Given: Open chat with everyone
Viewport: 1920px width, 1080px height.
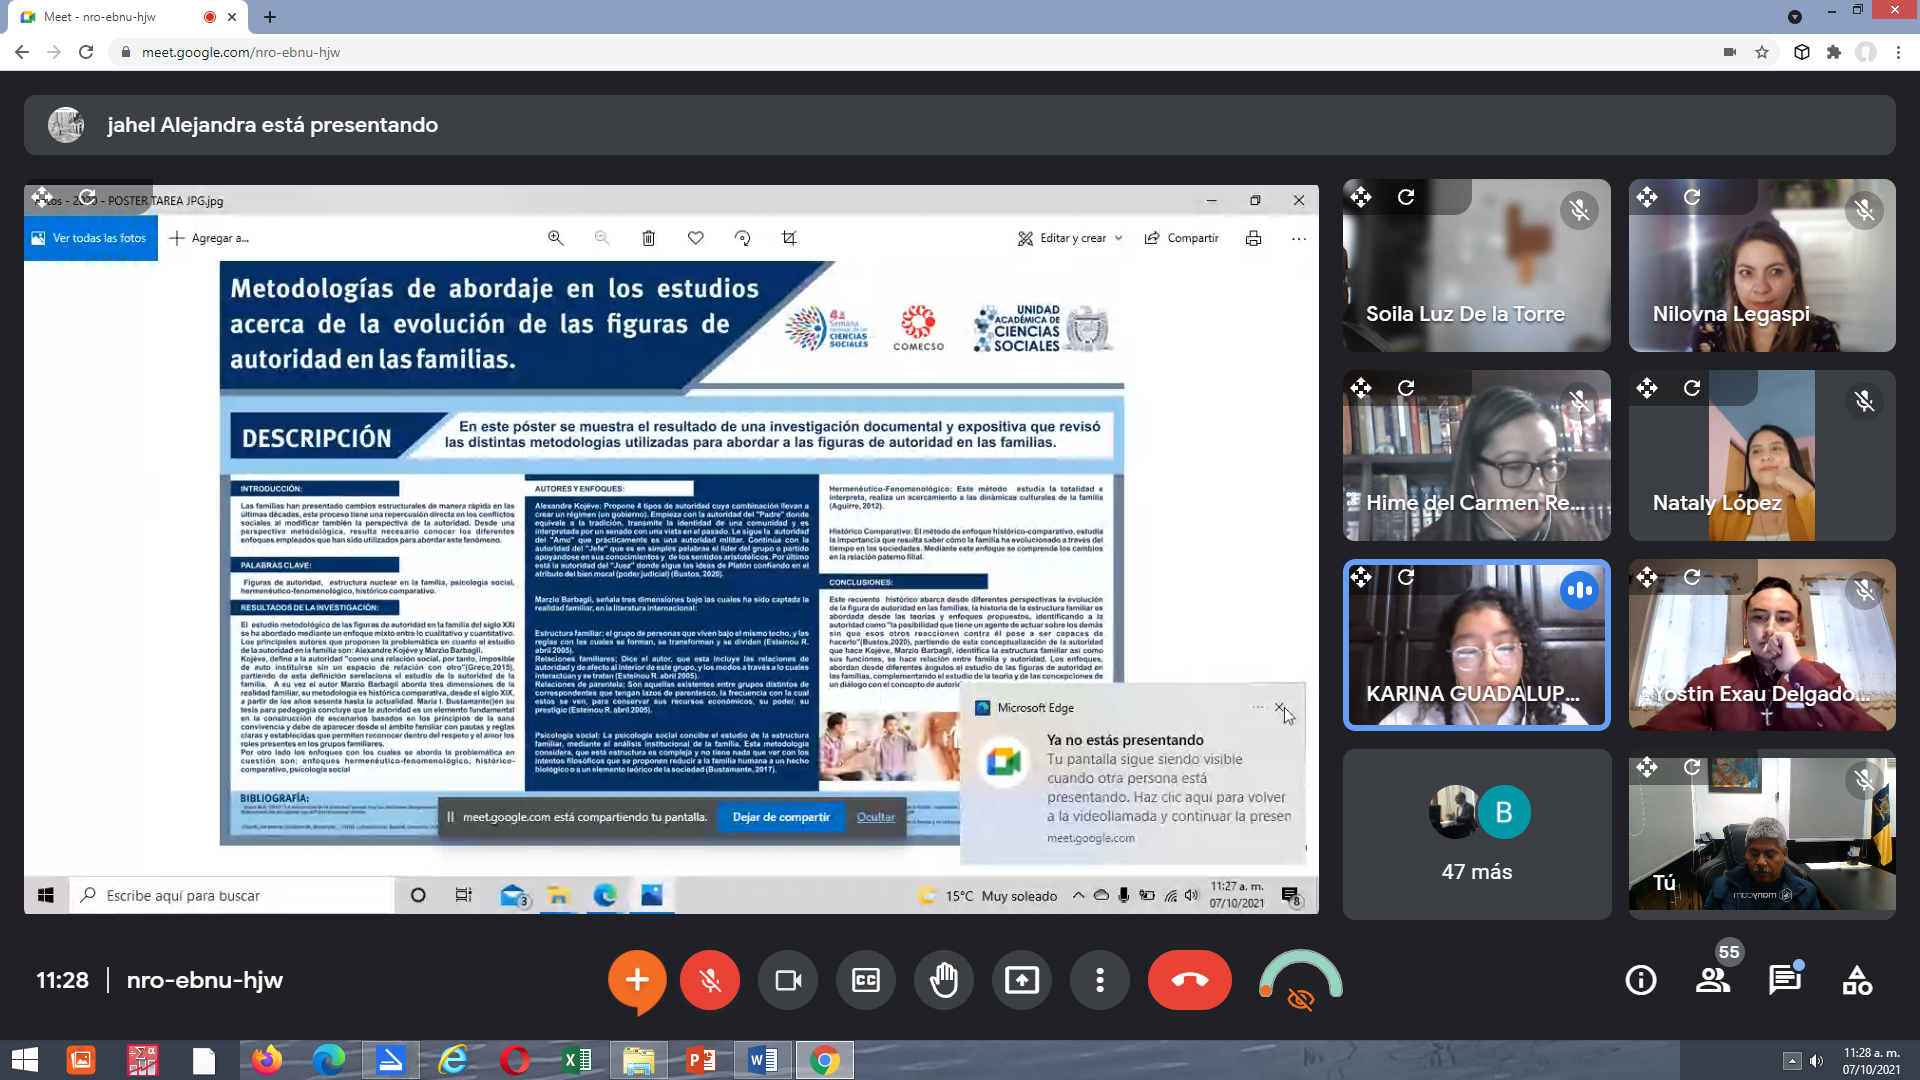Looking at the screenshot, I should pyautogui.click(x=1785, y=980).
